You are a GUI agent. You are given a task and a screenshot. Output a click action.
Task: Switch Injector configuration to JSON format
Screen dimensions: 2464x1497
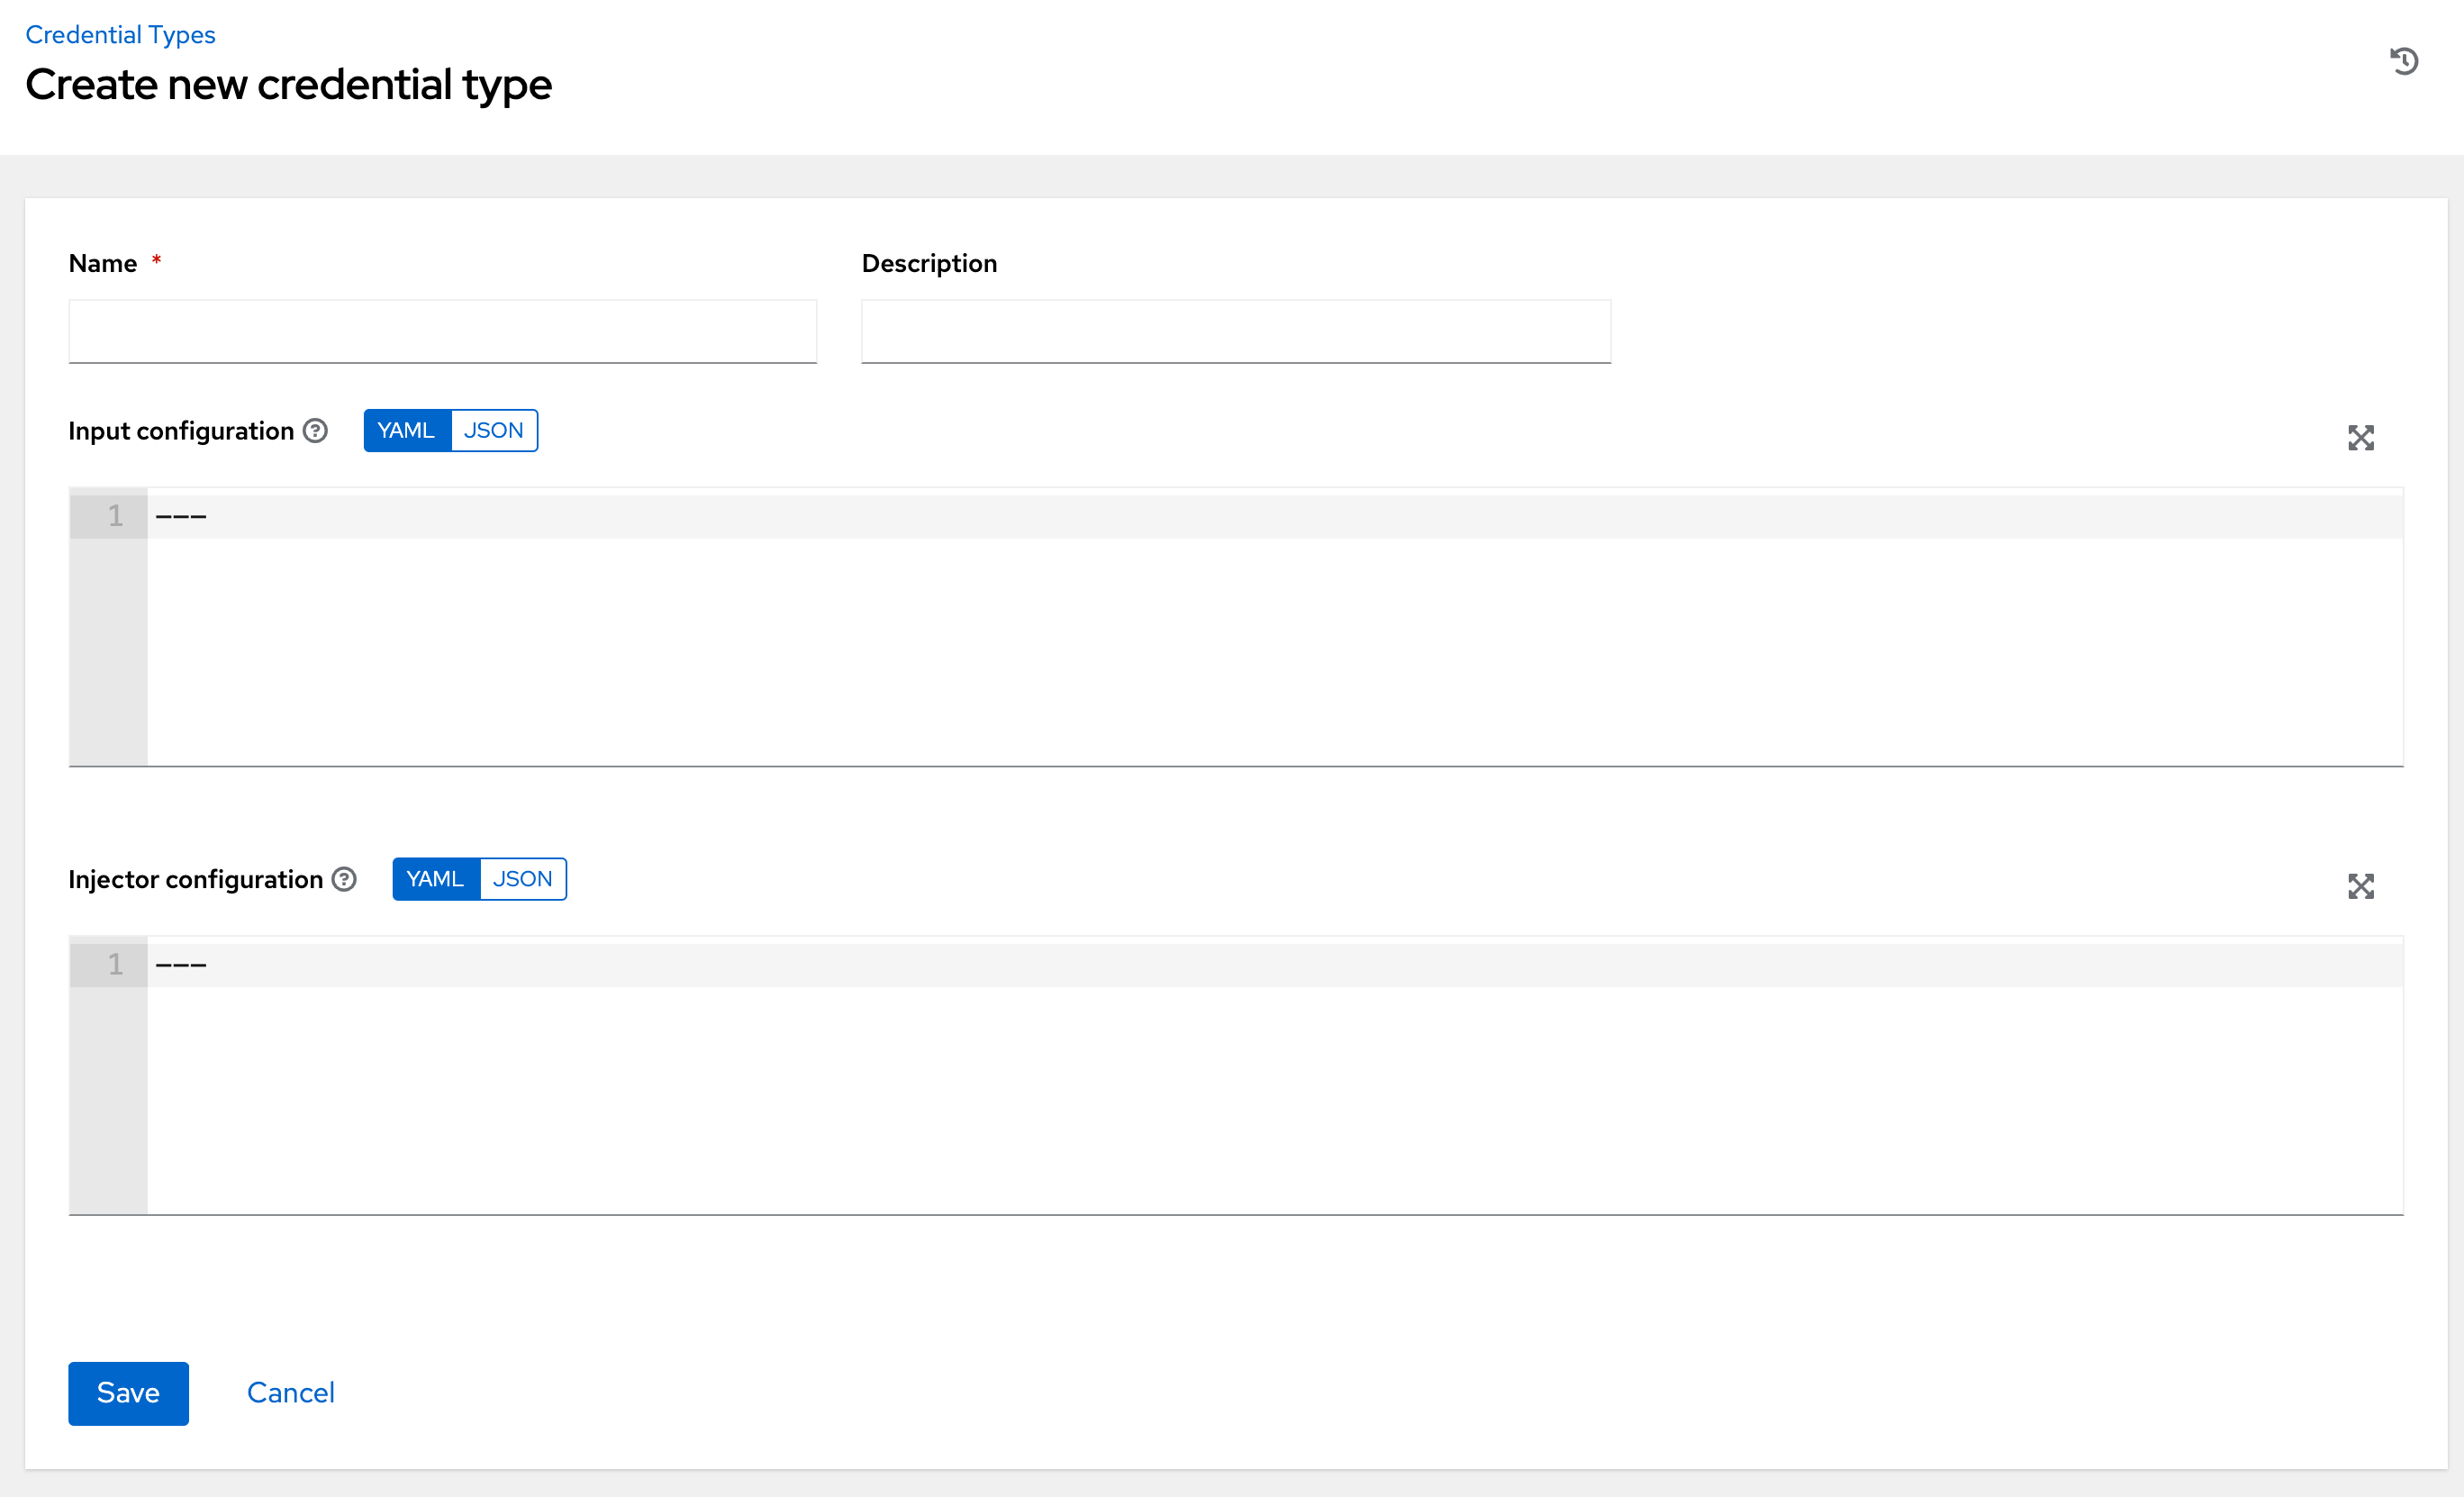[523, 879]
